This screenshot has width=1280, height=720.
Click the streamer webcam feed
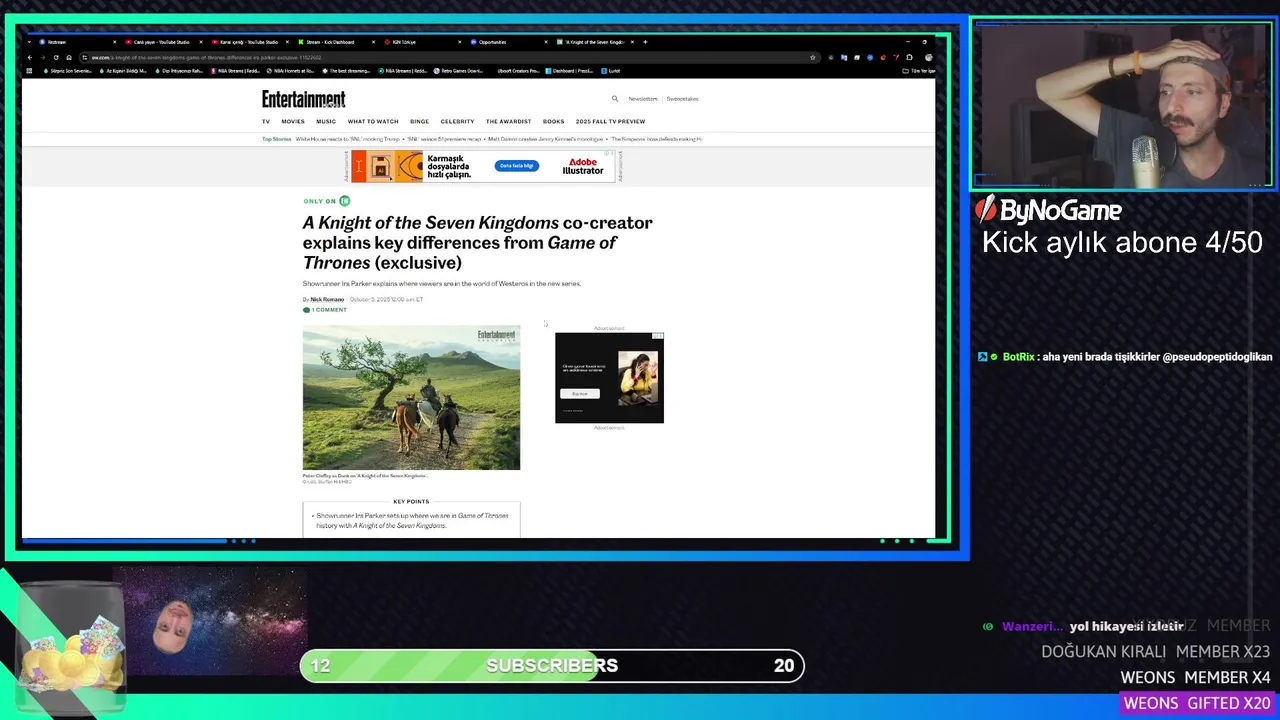tap(1122, 105)
